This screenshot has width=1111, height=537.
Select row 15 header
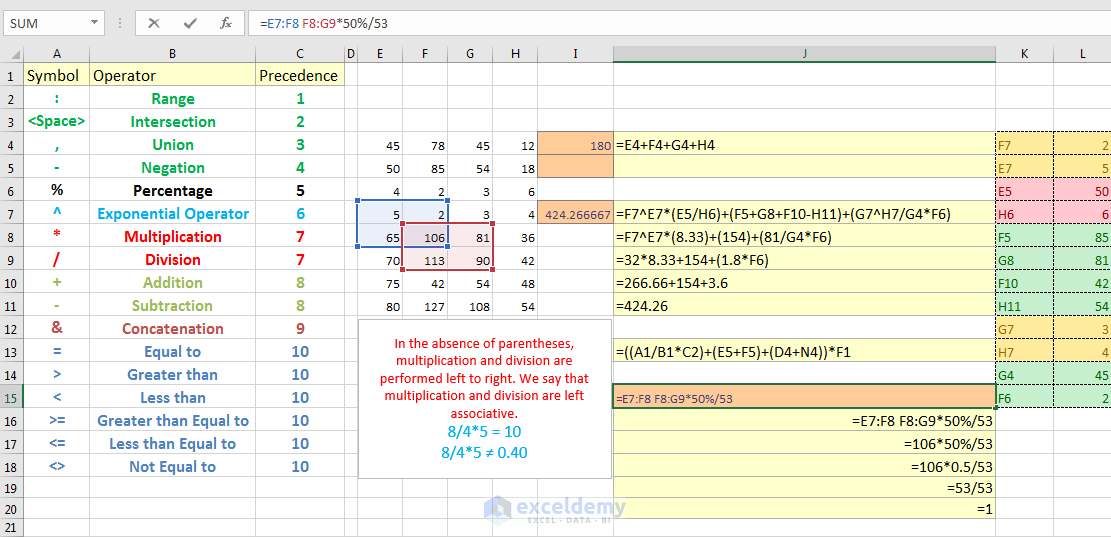click(x=13, y=397)
